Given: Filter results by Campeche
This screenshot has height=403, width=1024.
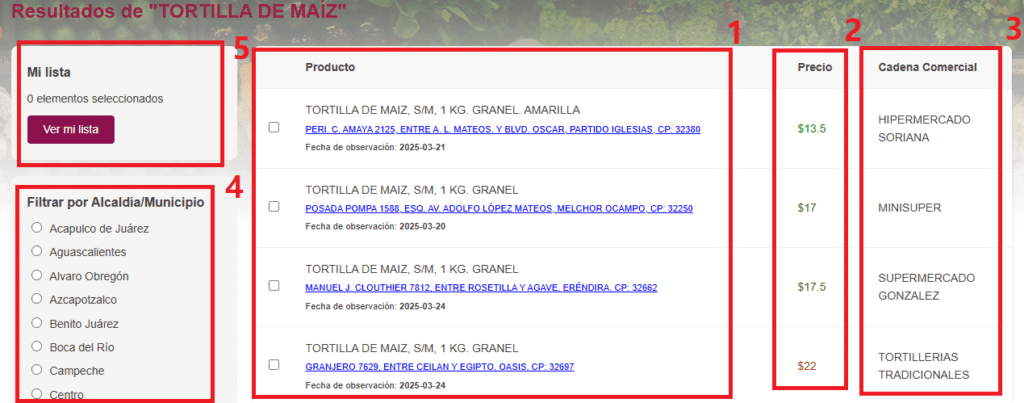Looking at the screenshot, I should [37, 370].
